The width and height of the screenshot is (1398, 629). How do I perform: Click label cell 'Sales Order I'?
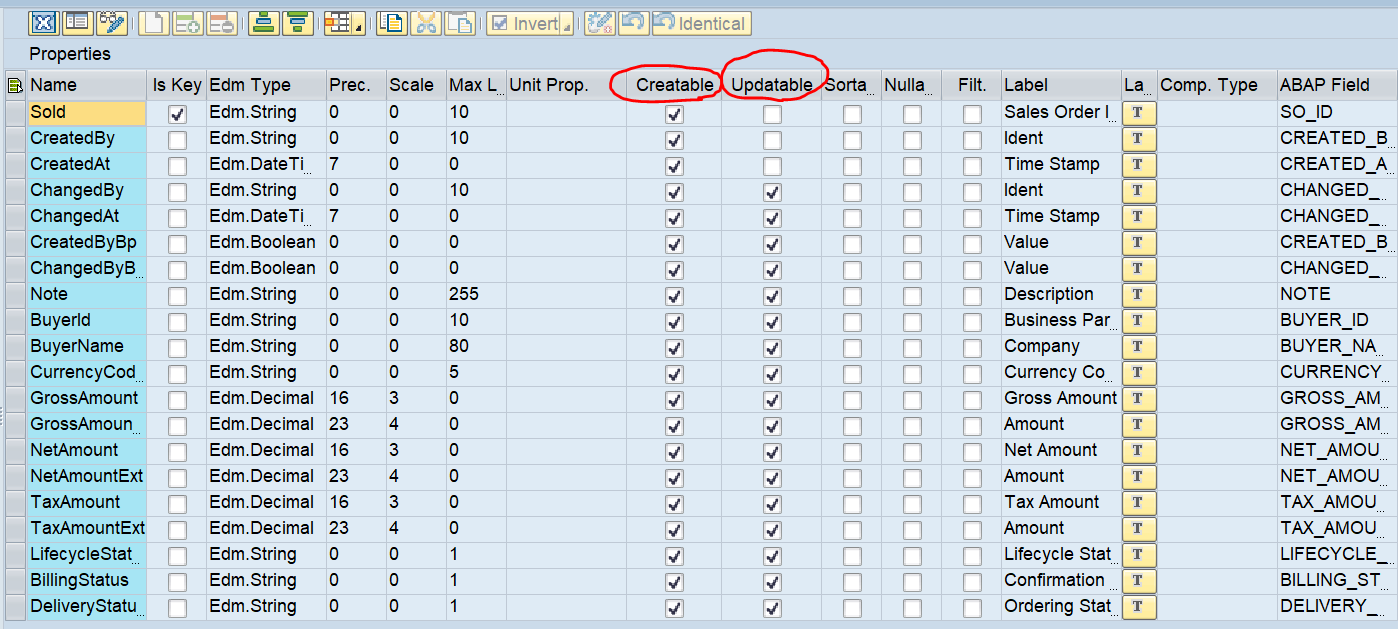click(x=1060, y=112)
